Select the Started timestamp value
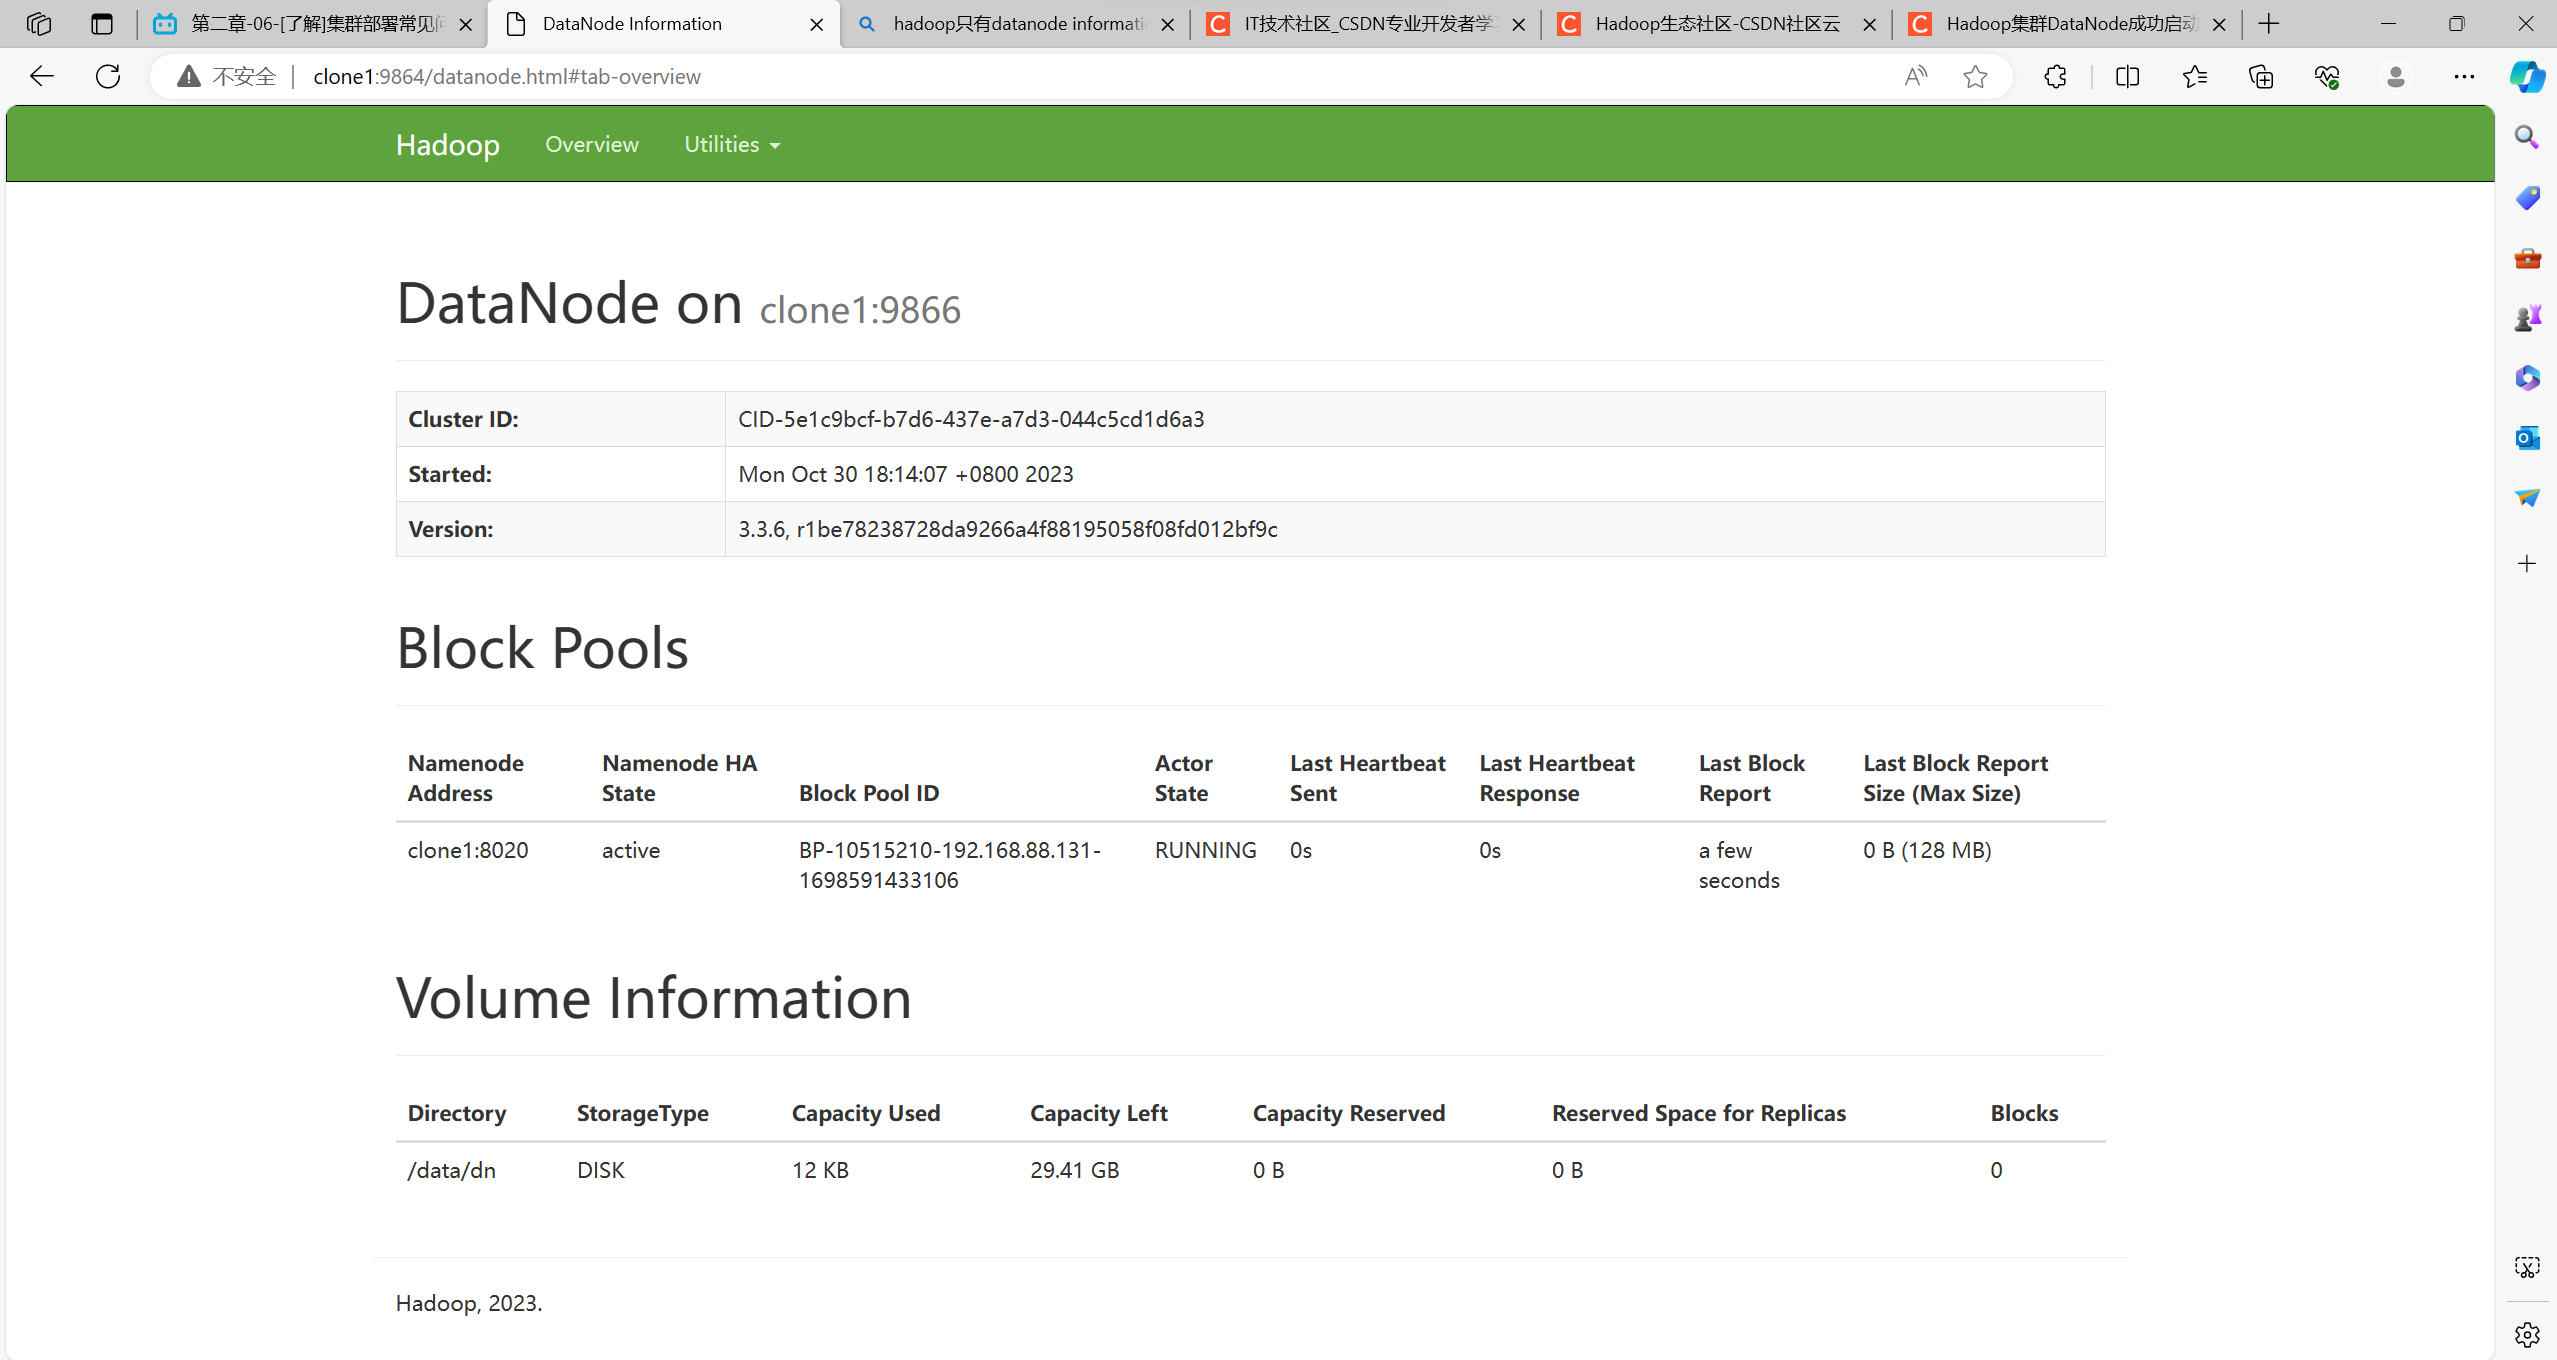 (906, 474)
